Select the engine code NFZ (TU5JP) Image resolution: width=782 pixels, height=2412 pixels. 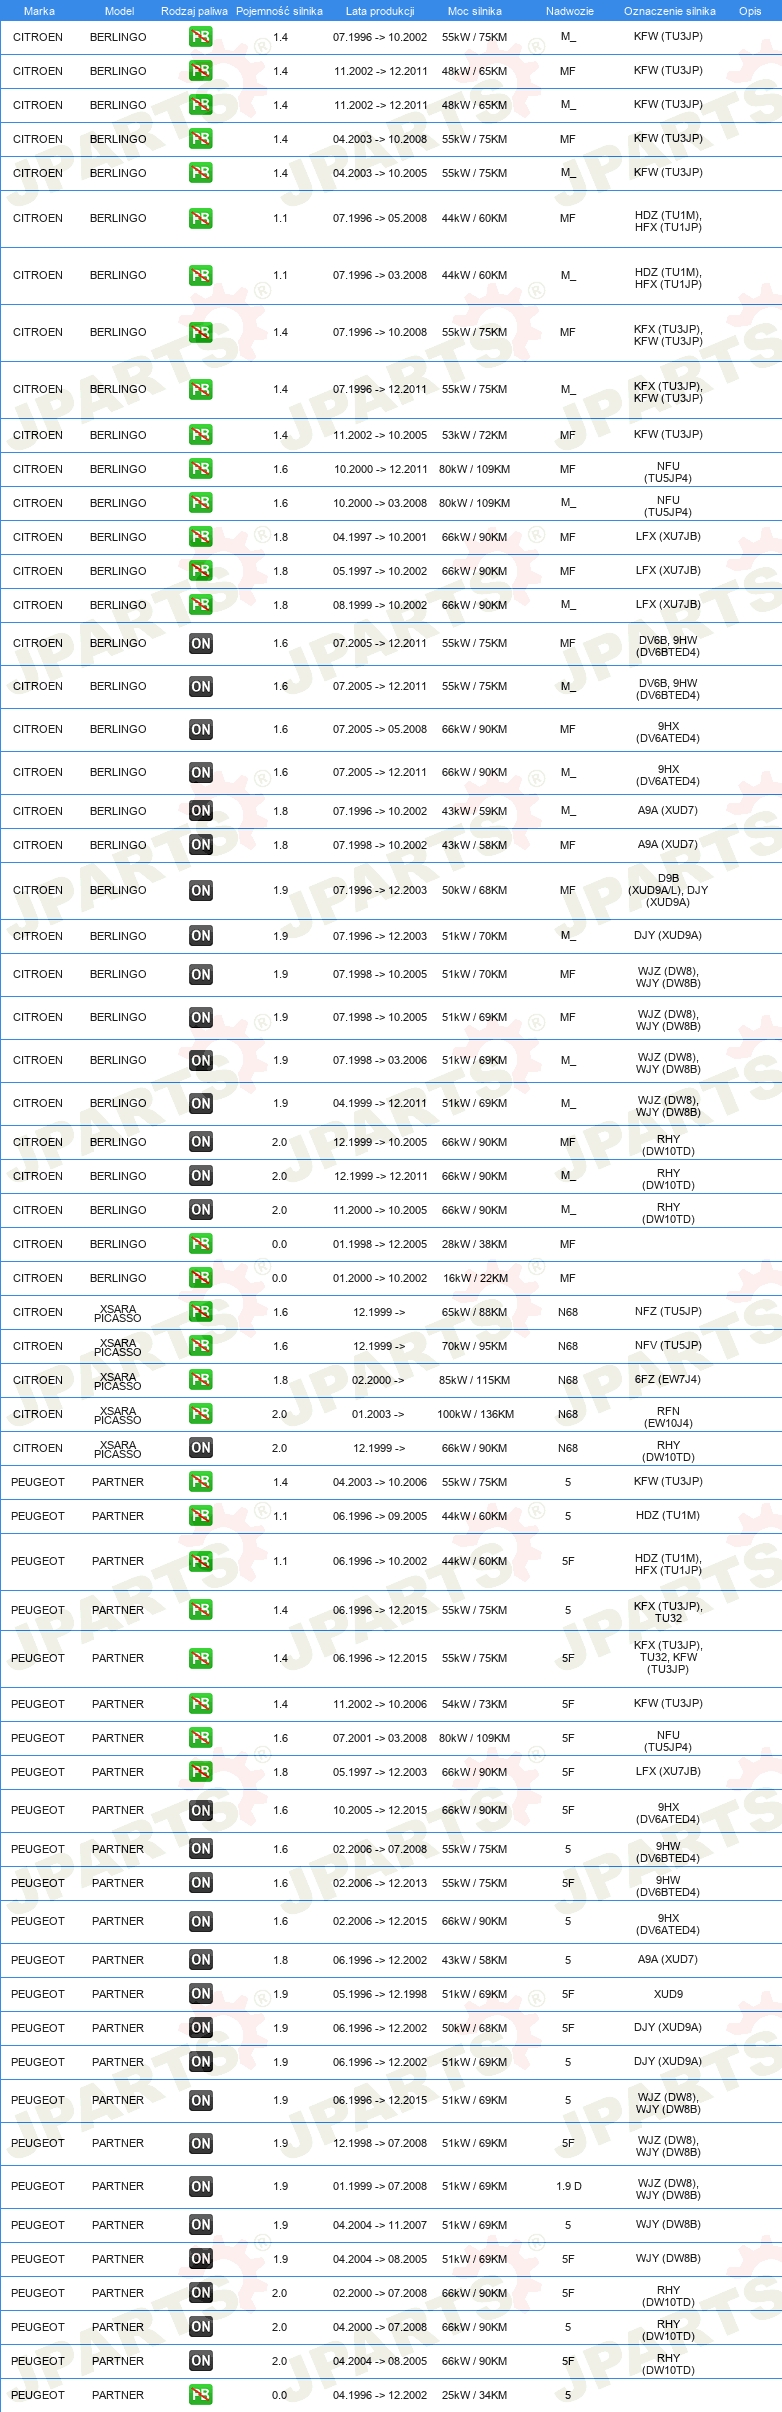668,1311
